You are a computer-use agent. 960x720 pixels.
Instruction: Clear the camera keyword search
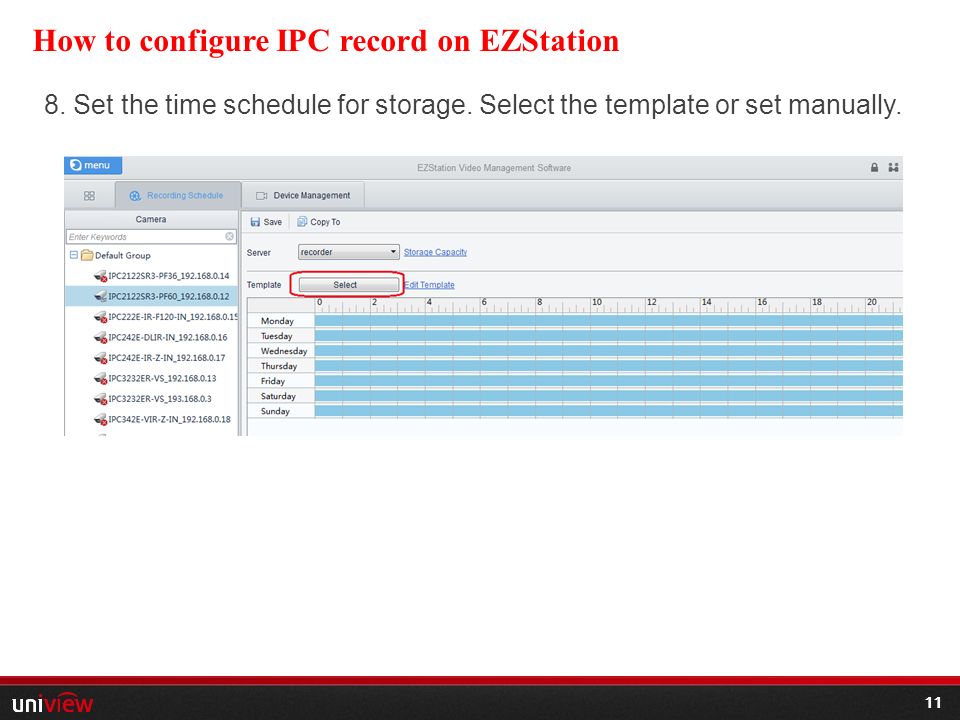[x=230, y=236]
